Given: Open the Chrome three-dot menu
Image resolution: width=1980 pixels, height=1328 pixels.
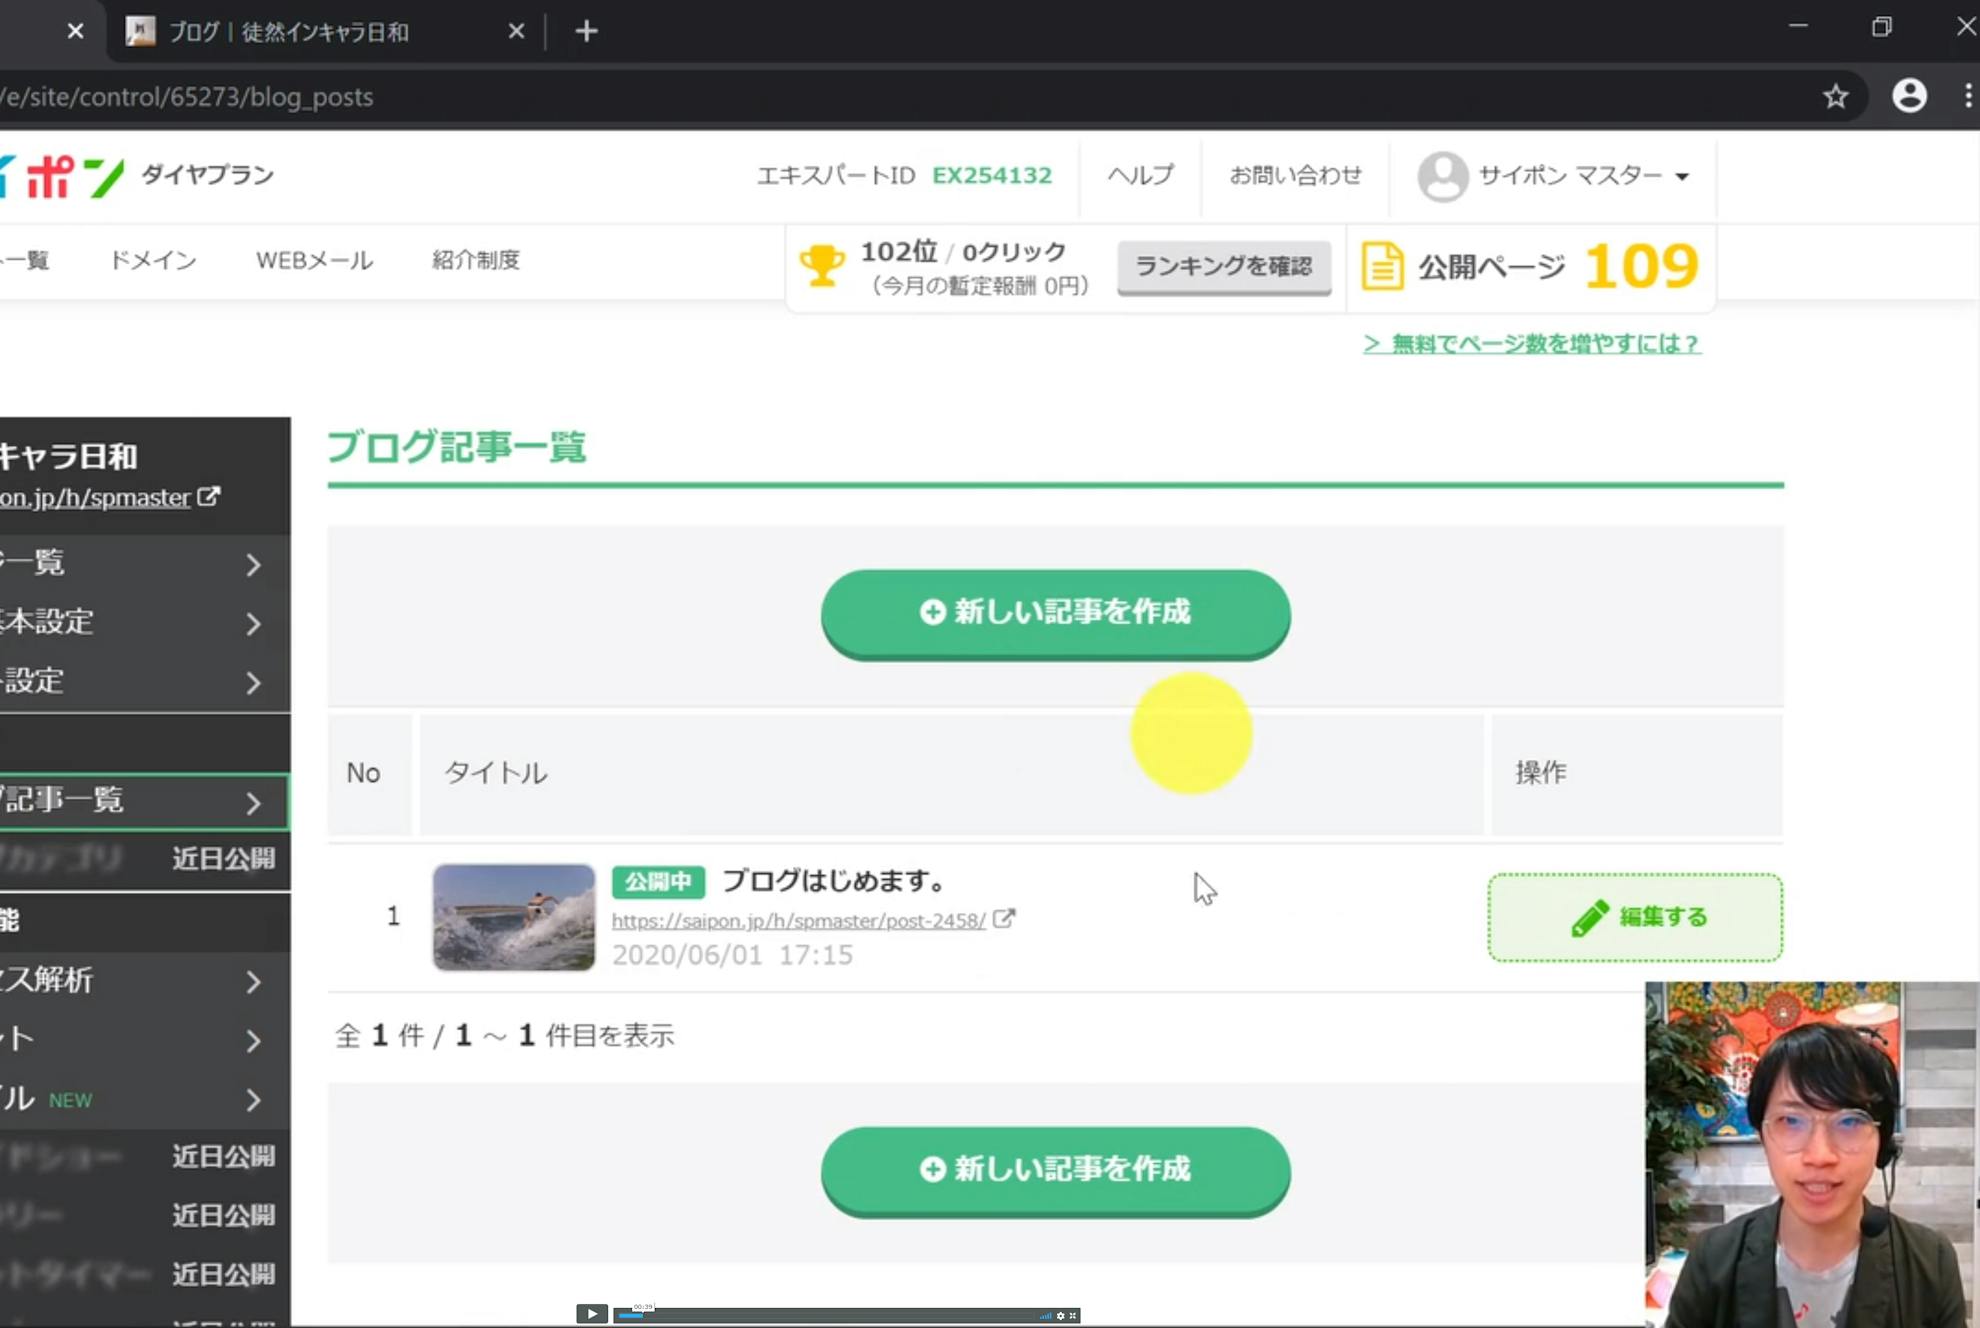Looking at the screenshot, I should [x=1967, y=96].
